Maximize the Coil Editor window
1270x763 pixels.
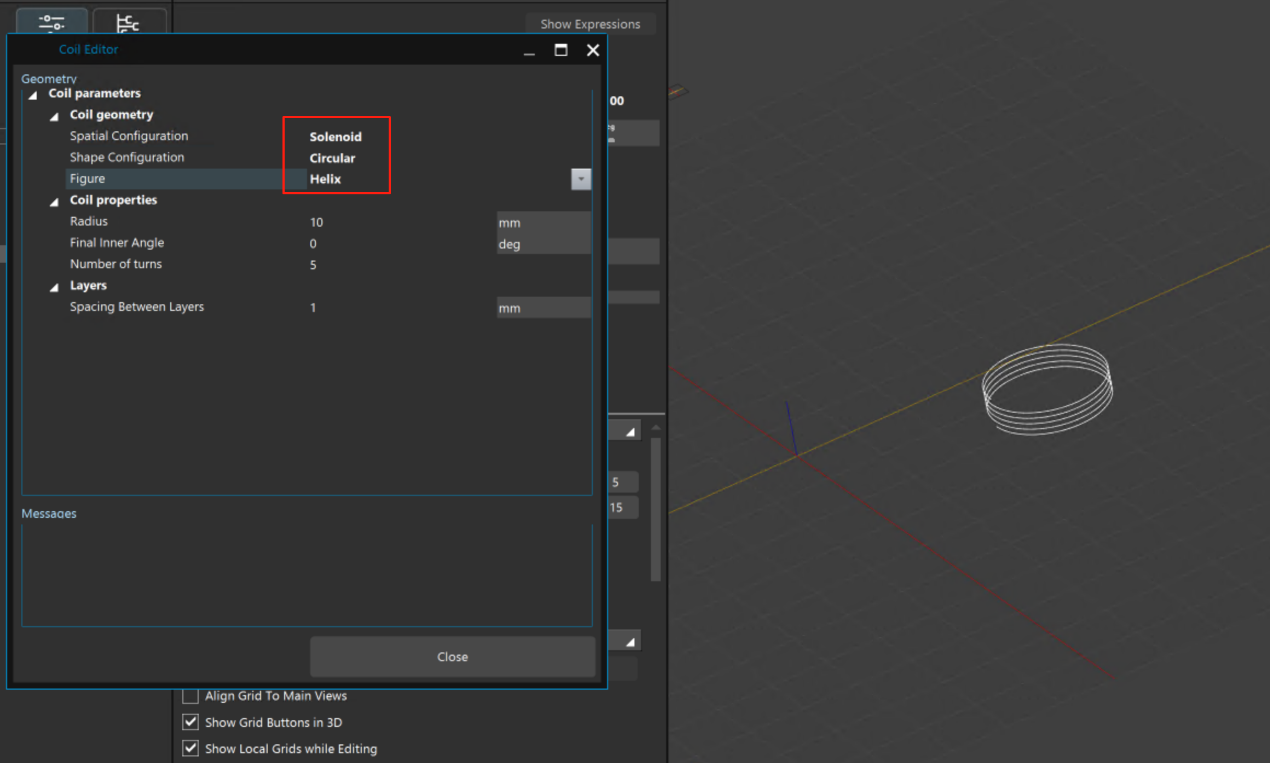(x=561, y=50)
